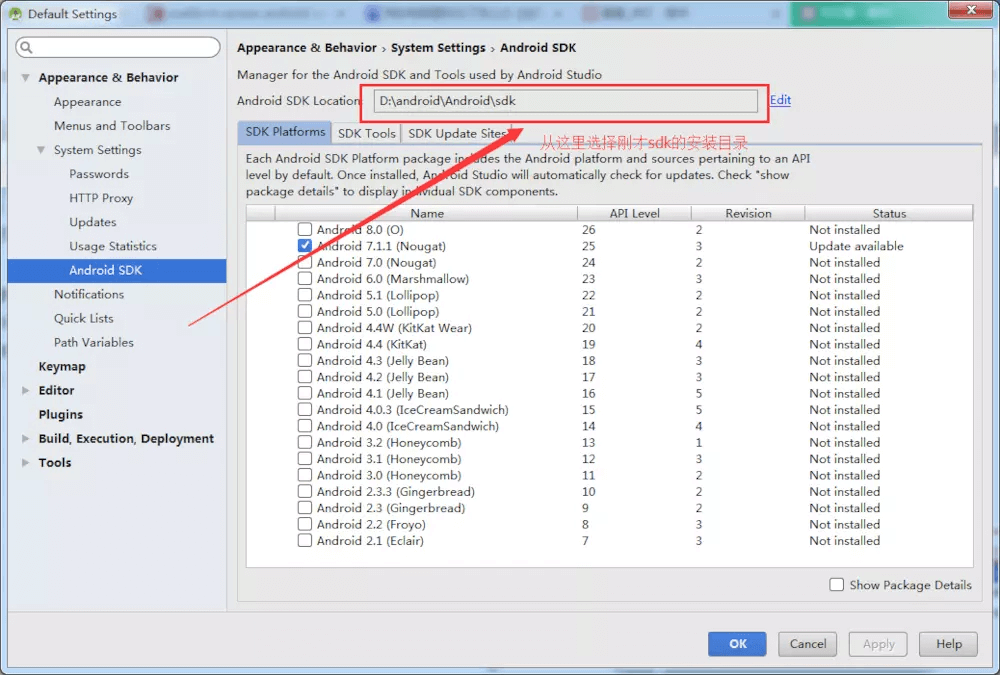Open Path Variables settings
This screenshot has width=1000, height=675.
94,343
